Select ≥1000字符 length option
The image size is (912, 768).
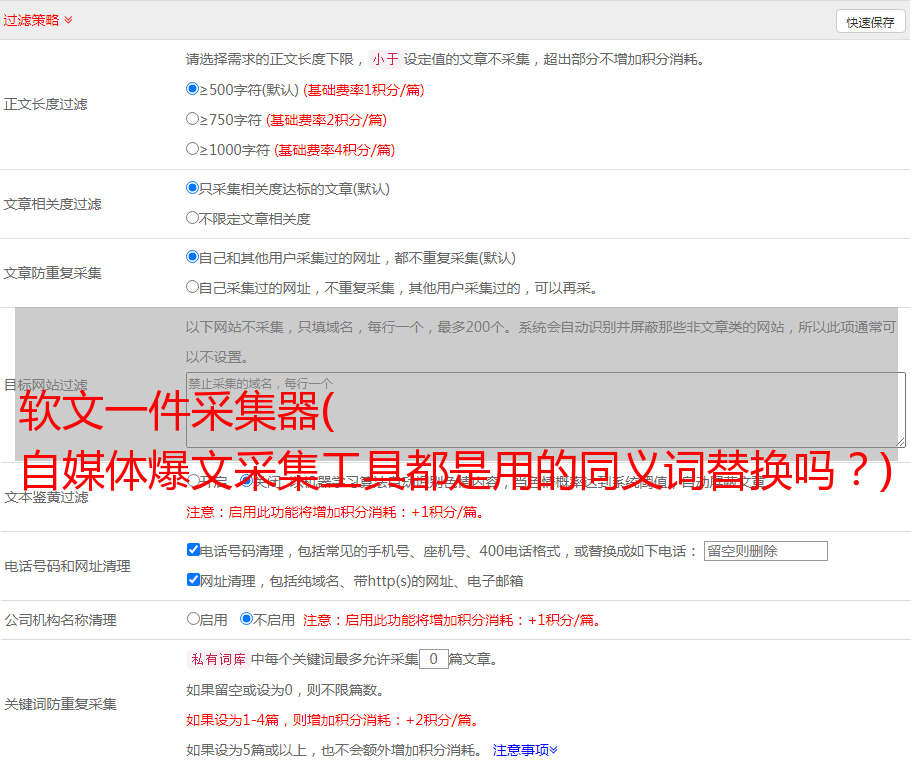pyautogui.click(x=192, y=148)
